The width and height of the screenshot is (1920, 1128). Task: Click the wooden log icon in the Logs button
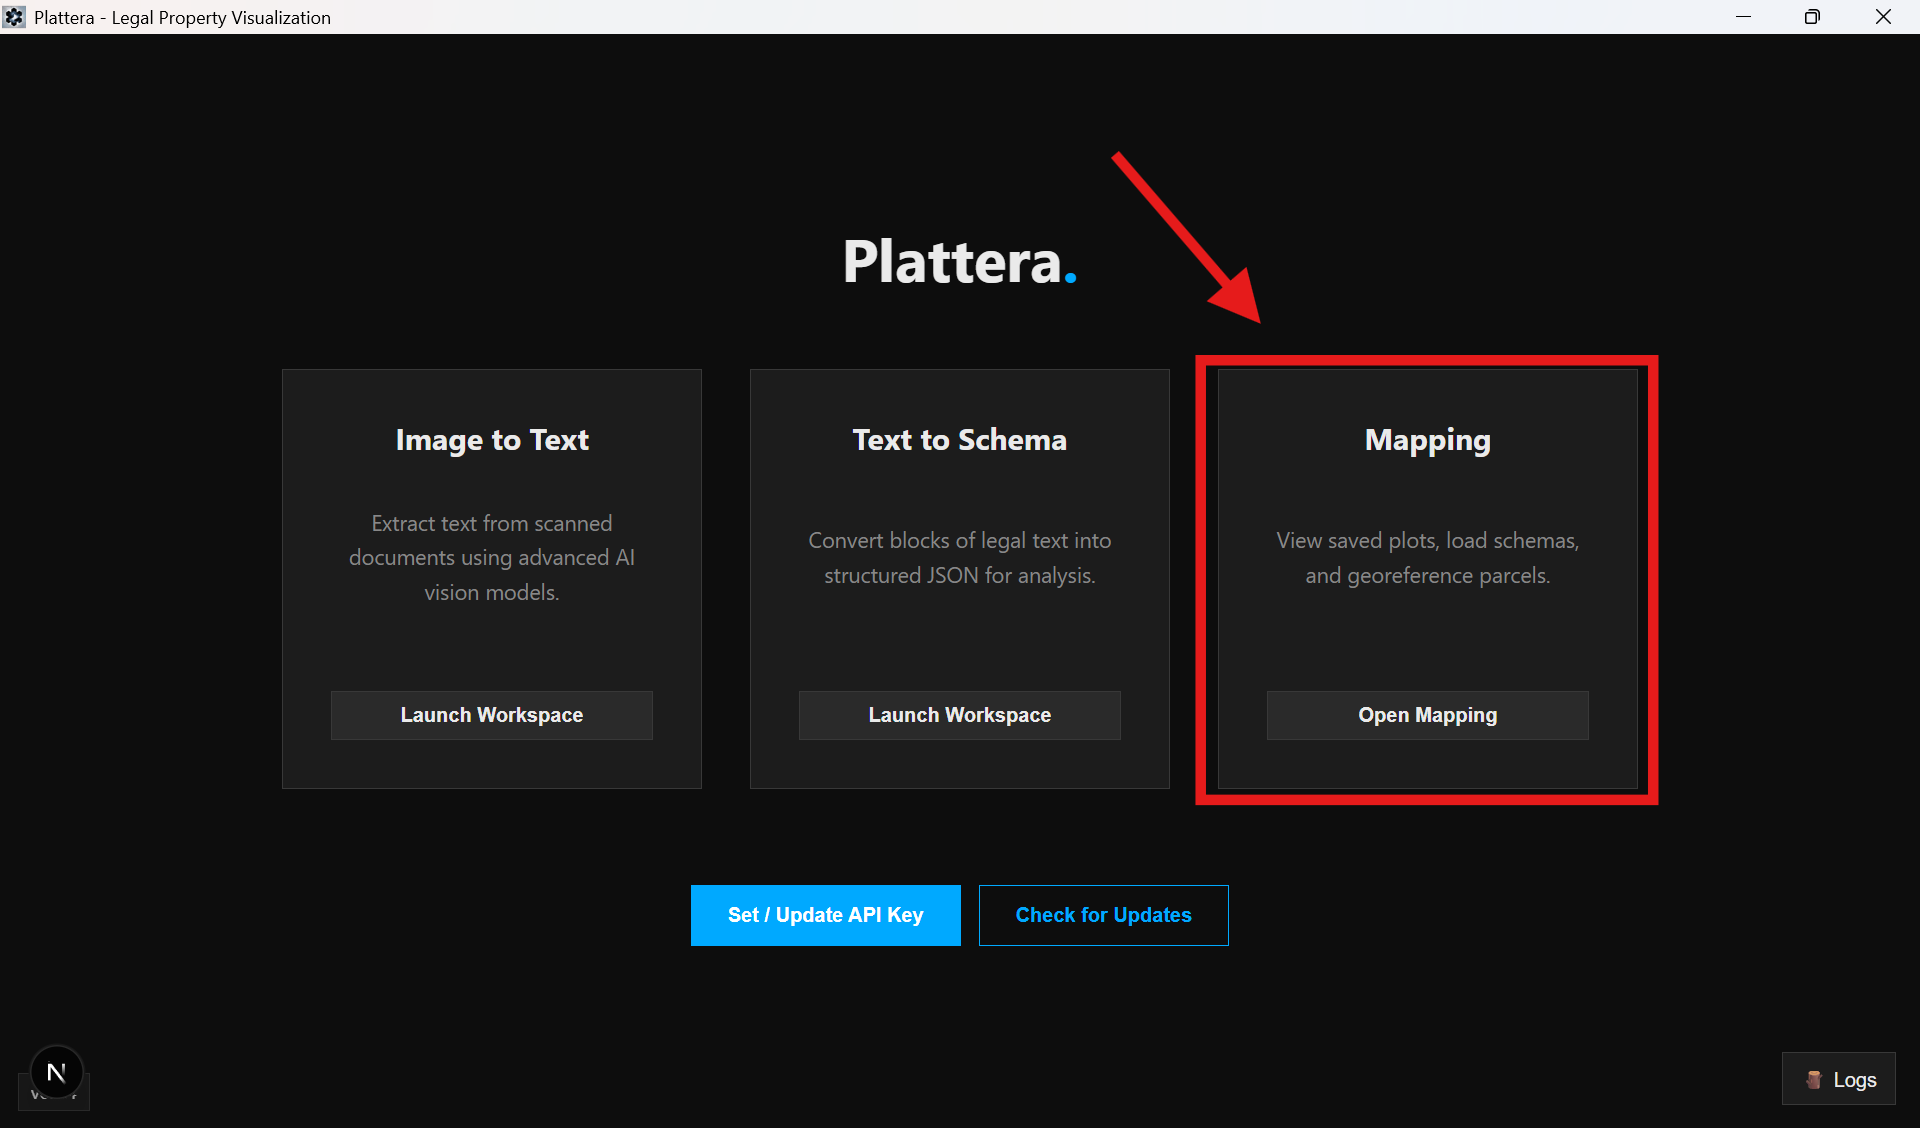[1813, 1079]
